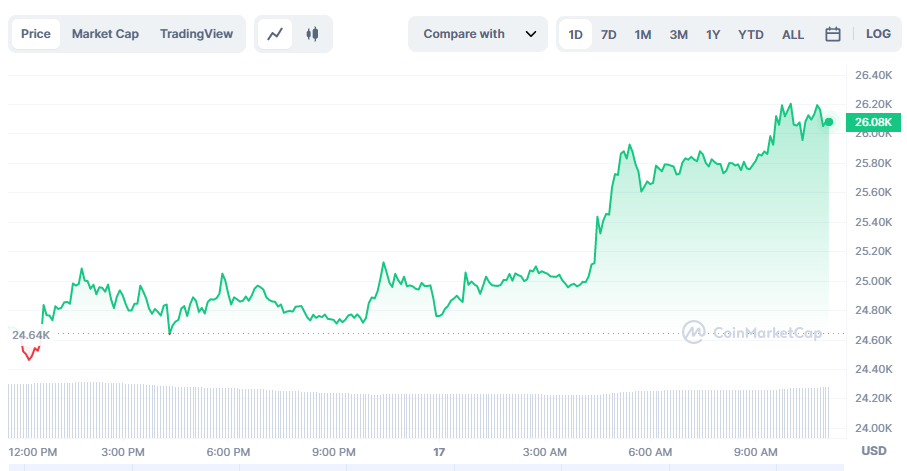Click the CoinMarketCap watermark logo

[752, 332]
